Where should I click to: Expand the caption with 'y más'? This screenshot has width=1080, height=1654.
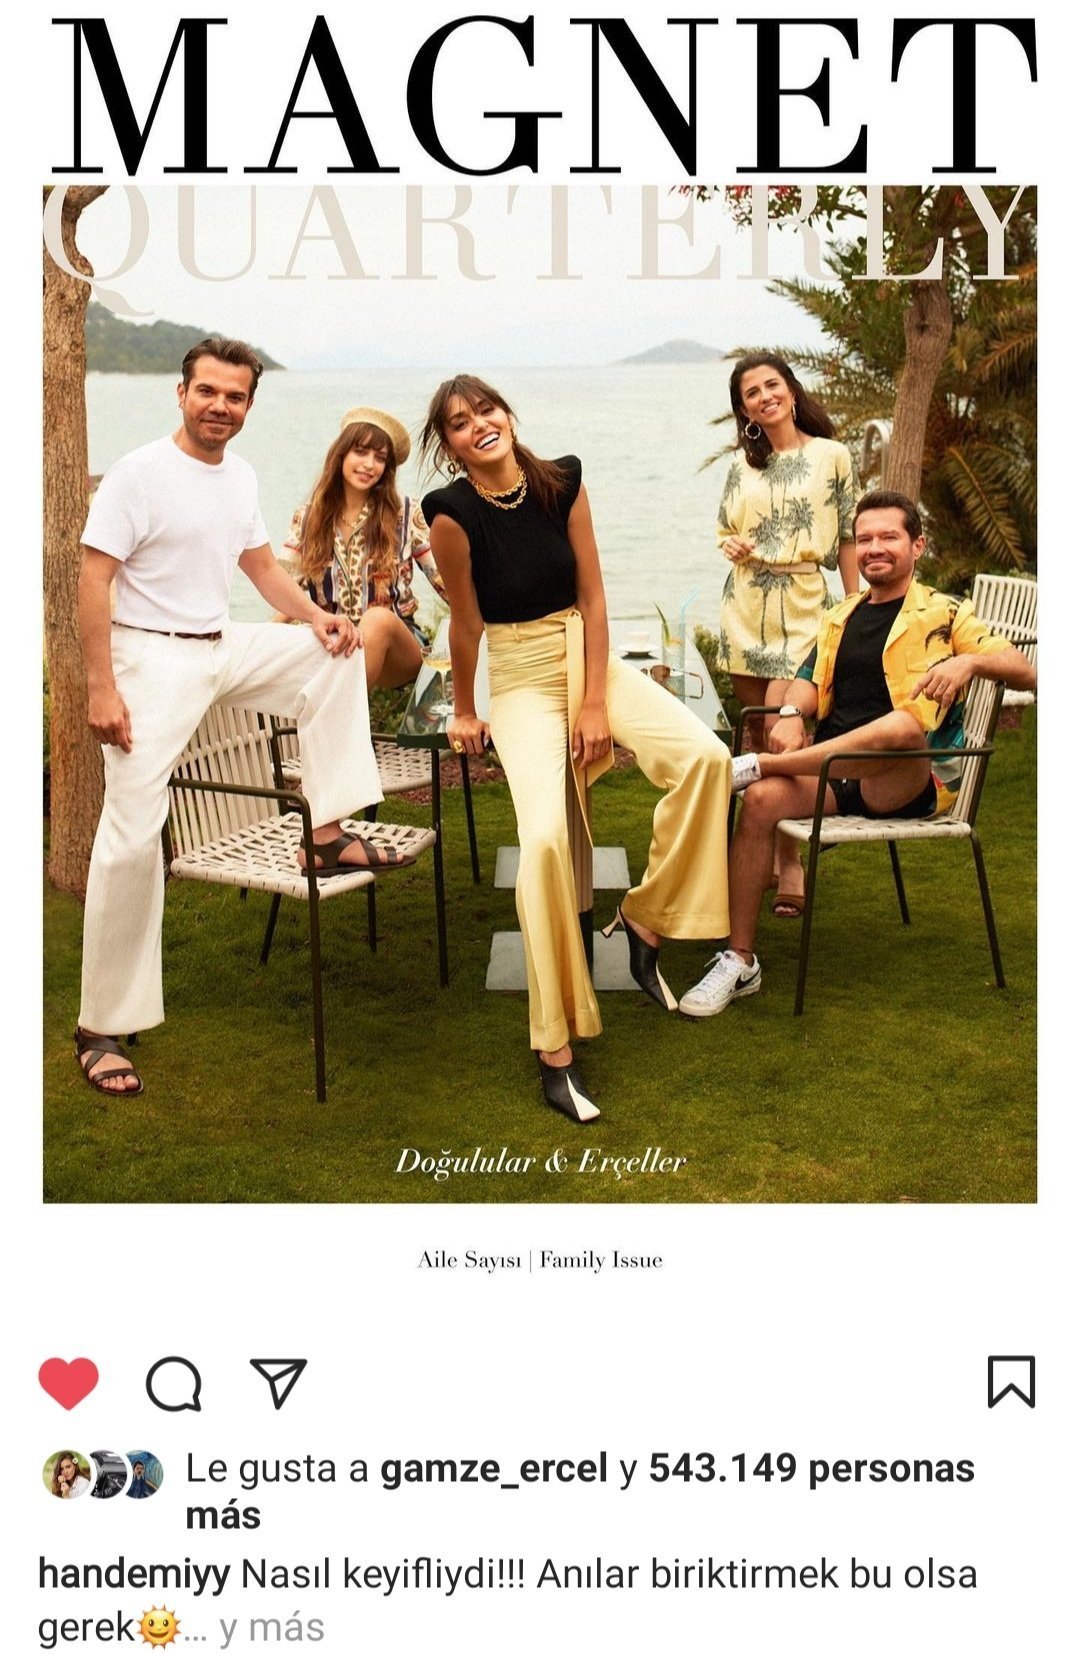[x=271, y=1627]
